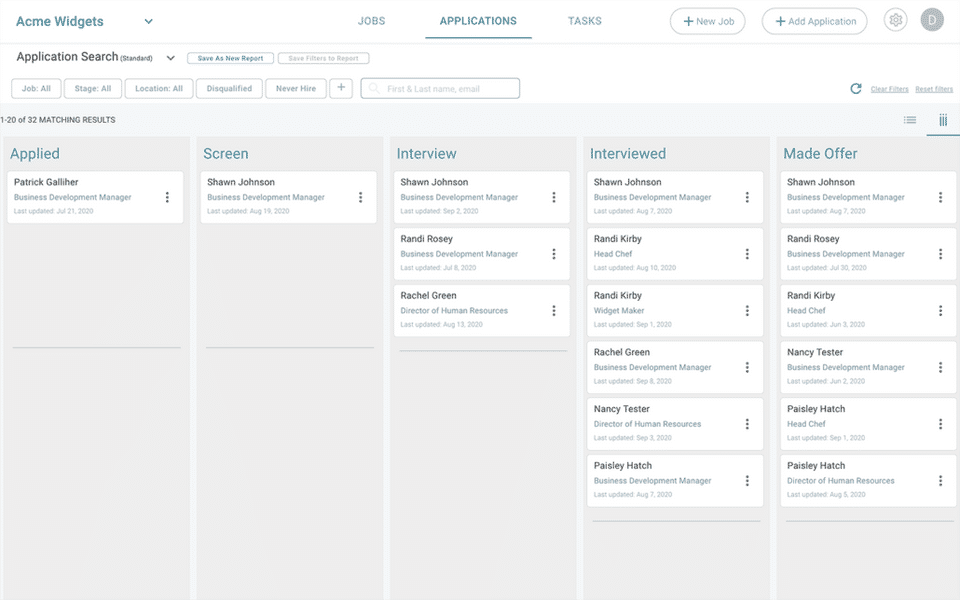Toggle the Disqualified filter
This screenshot has width=960, height=600.
pyautogui.click(x=229, y=88)
